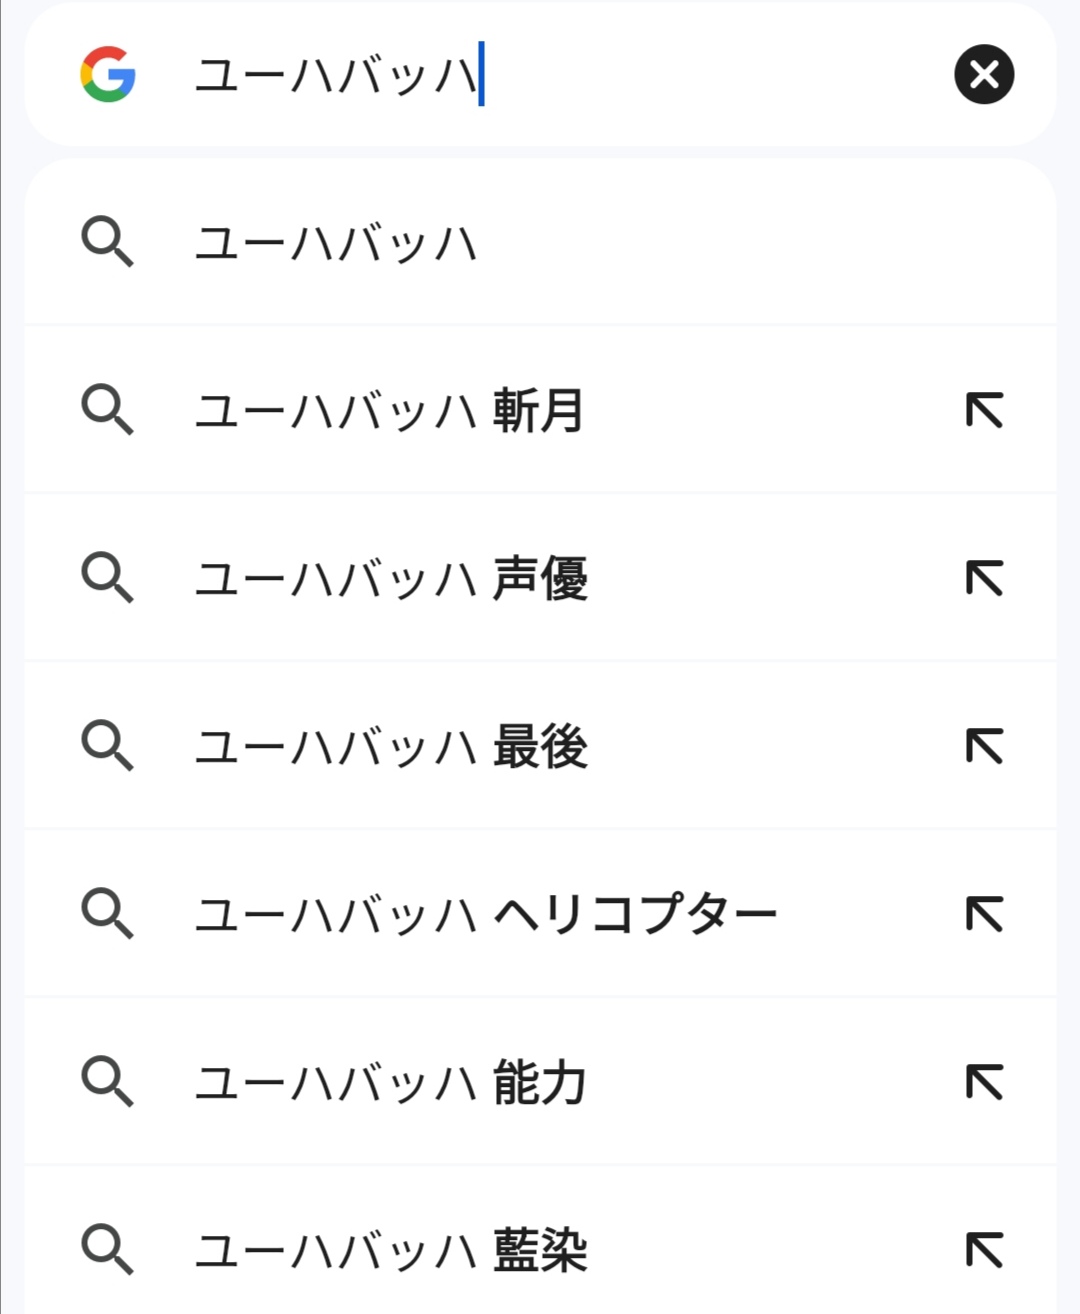Viewport: 1080px width, 1314px height.
Task: Insert 斬月 suggestion using its arrow icon
Action: point(984,410)
